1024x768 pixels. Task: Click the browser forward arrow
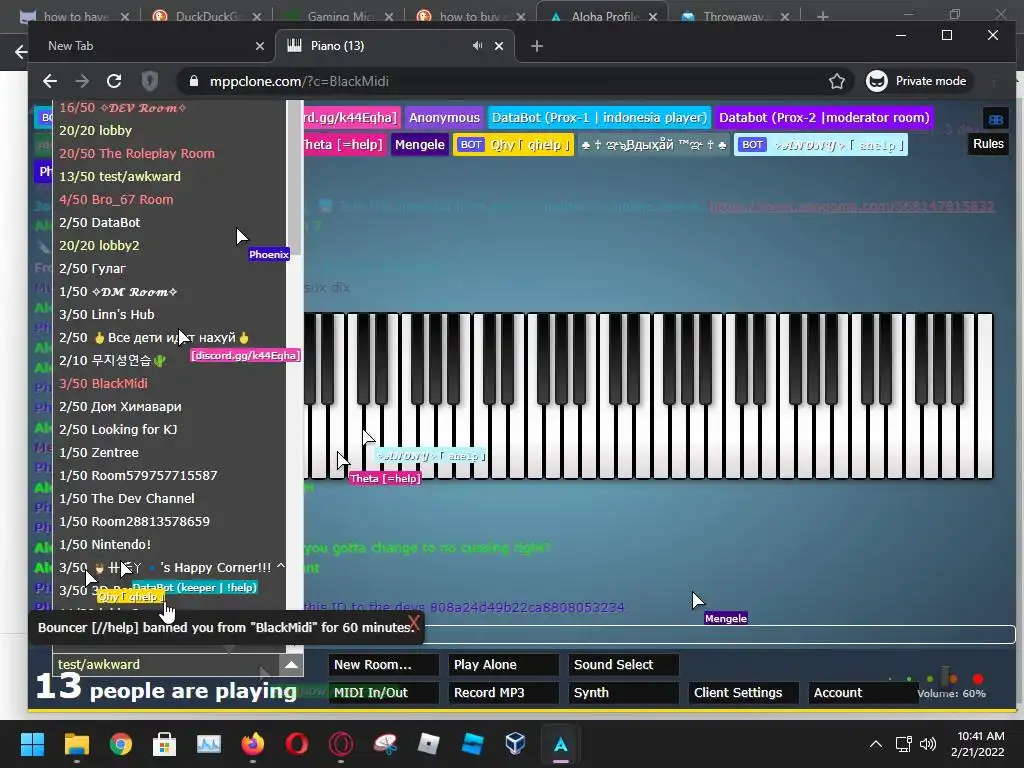click(x=82, y=81)
